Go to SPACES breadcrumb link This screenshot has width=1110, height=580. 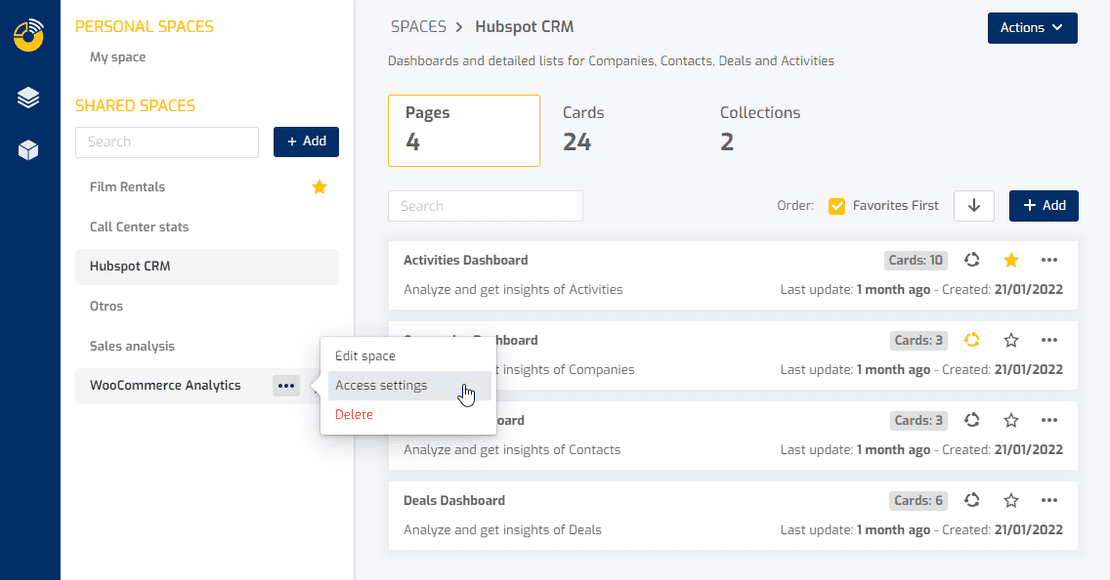(x=418, y=27)
